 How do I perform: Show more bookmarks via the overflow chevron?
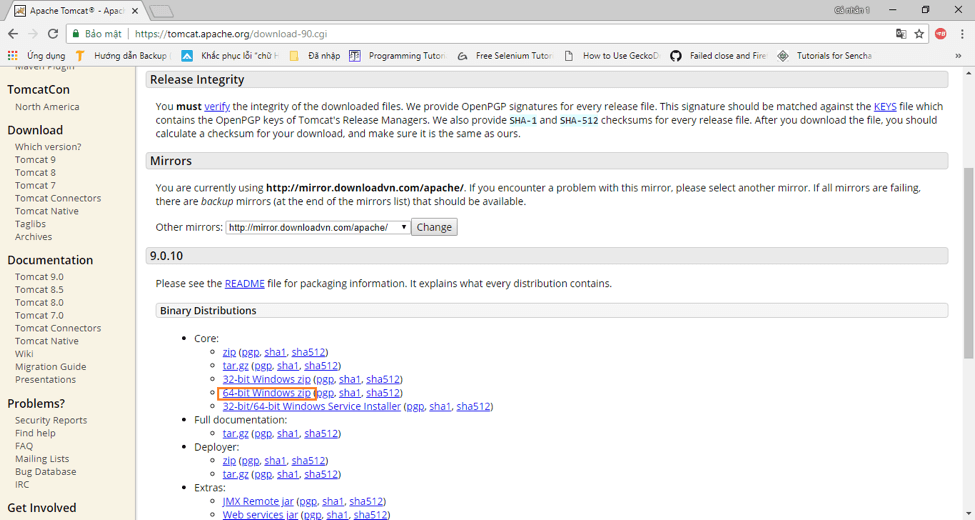coord(958,55)
